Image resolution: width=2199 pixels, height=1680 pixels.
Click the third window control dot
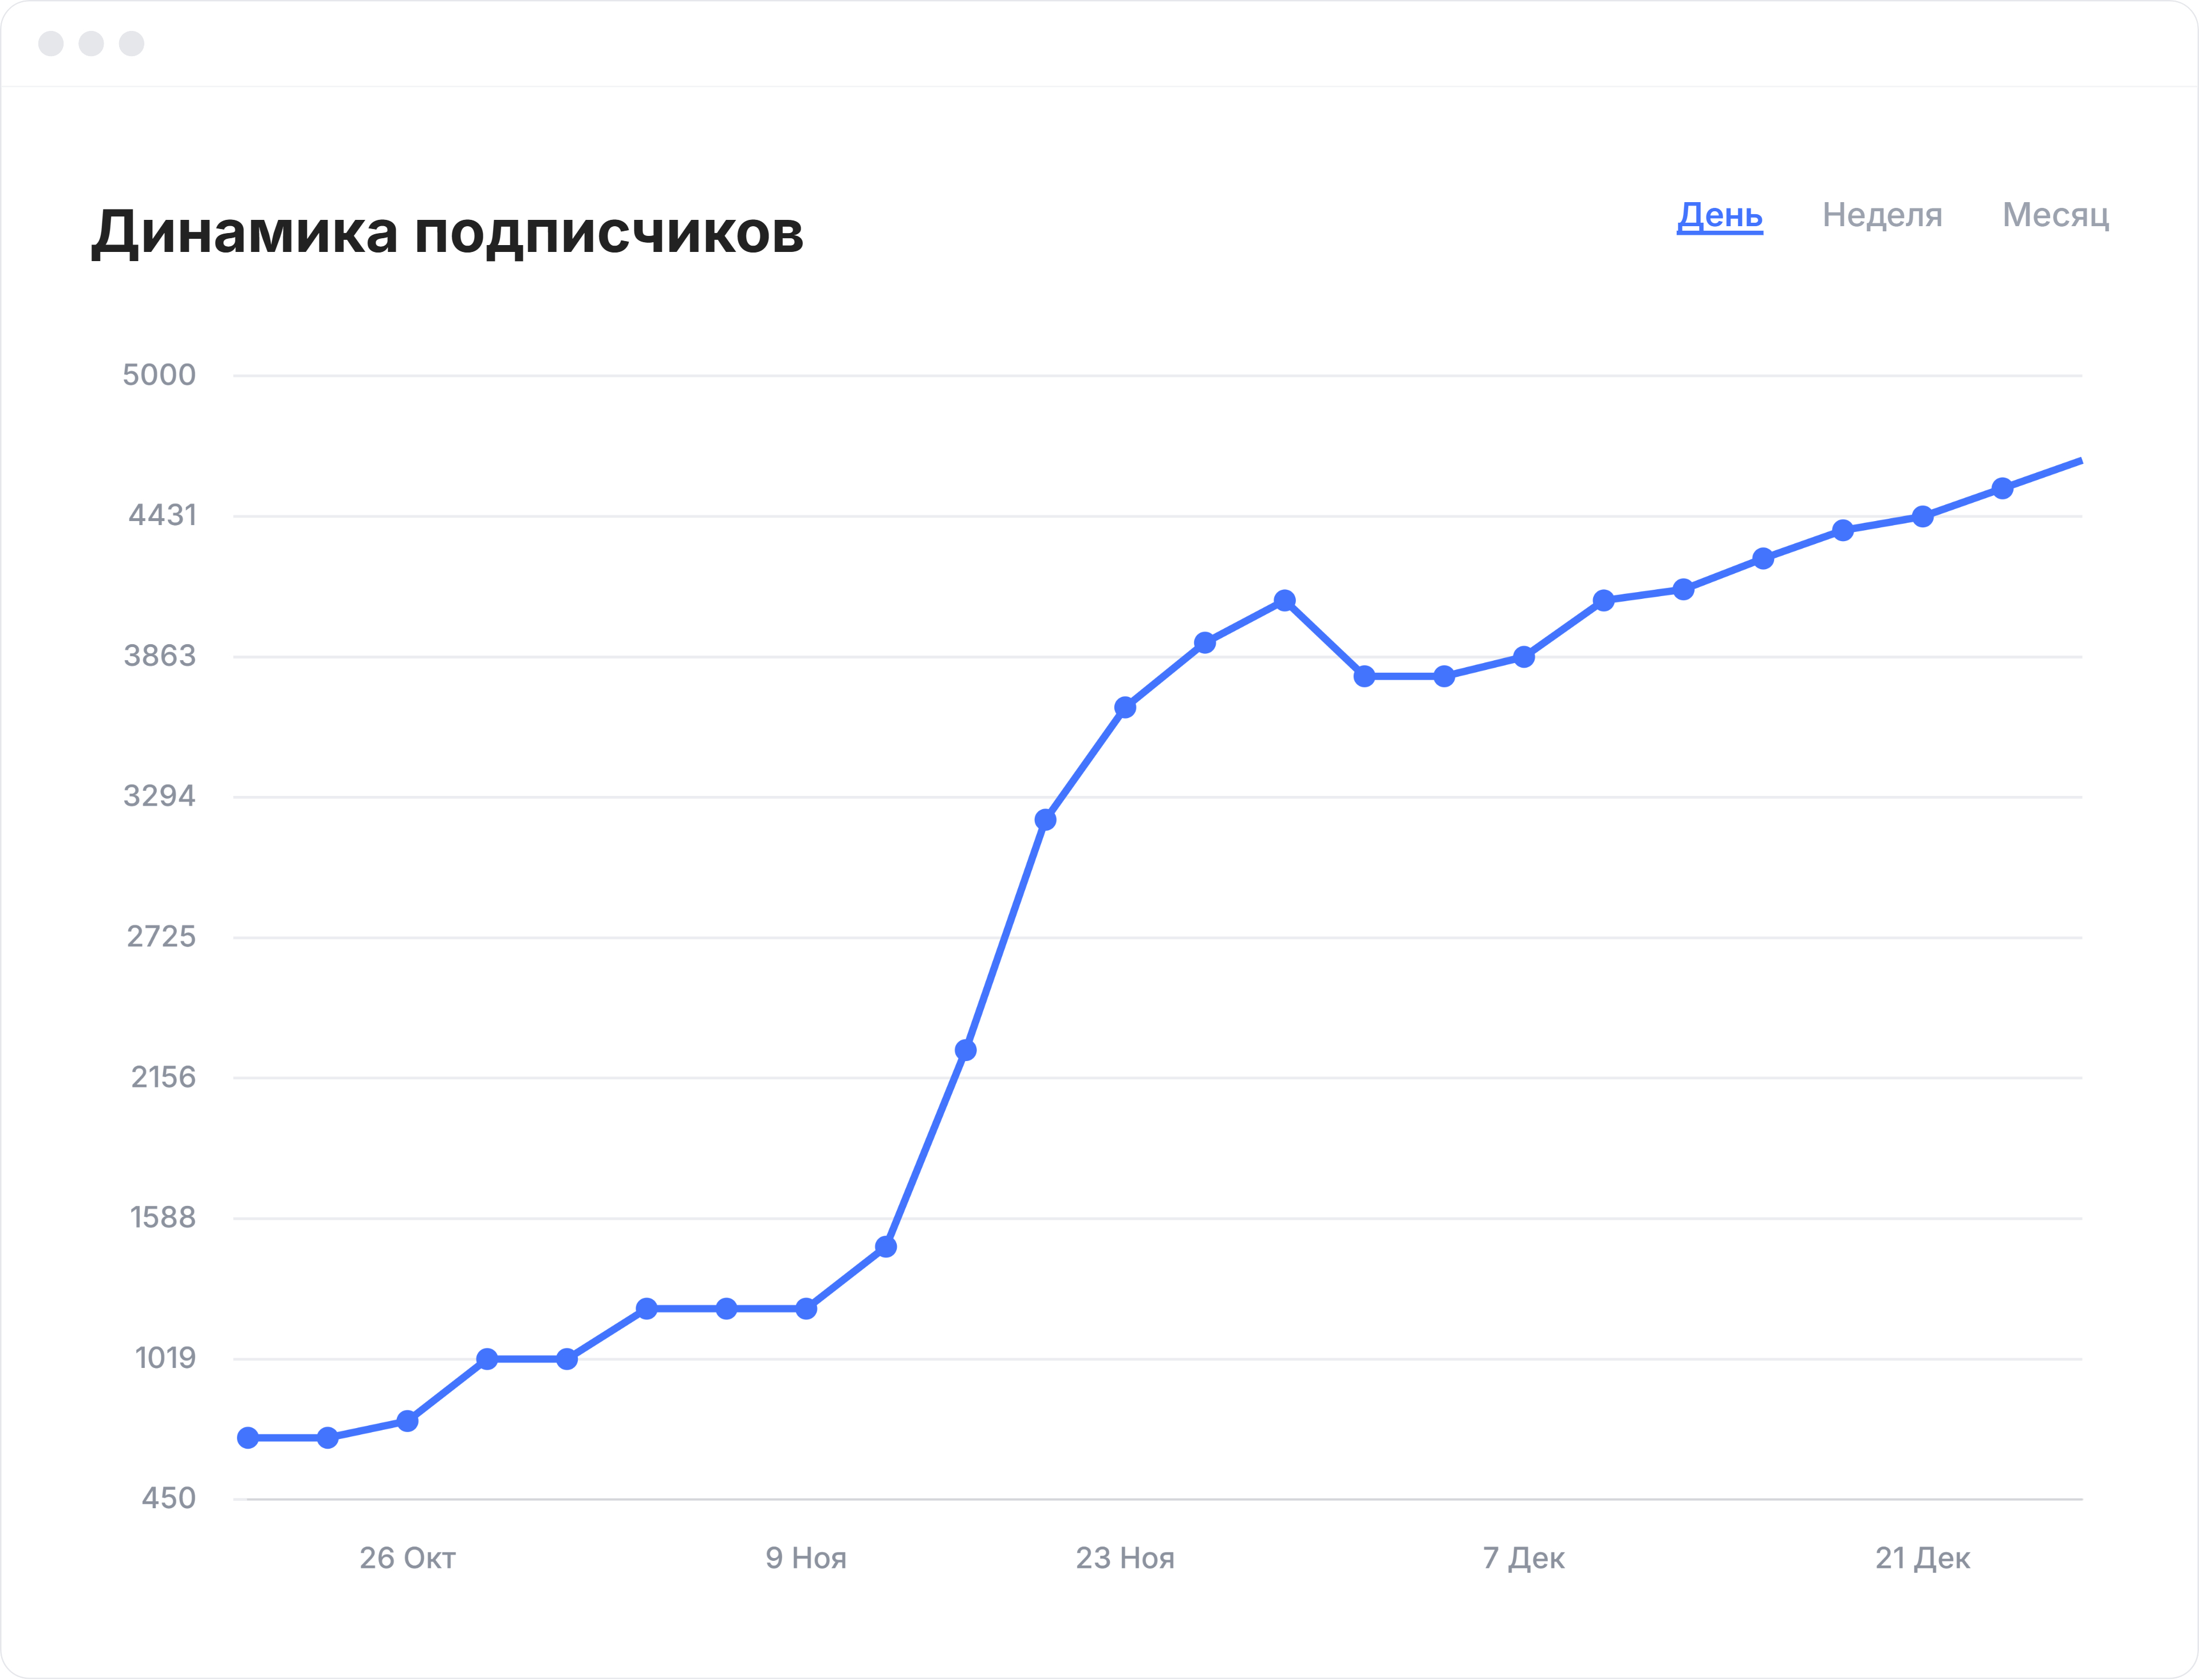(131, 44)
